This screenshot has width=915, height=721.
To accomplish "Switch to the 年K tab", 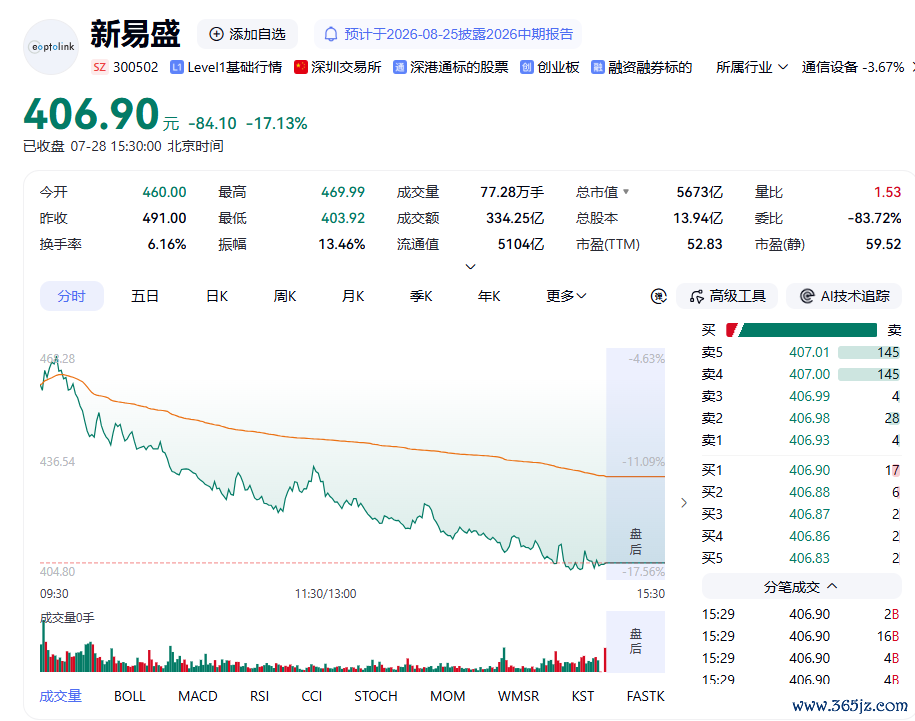I will [489, 296].
